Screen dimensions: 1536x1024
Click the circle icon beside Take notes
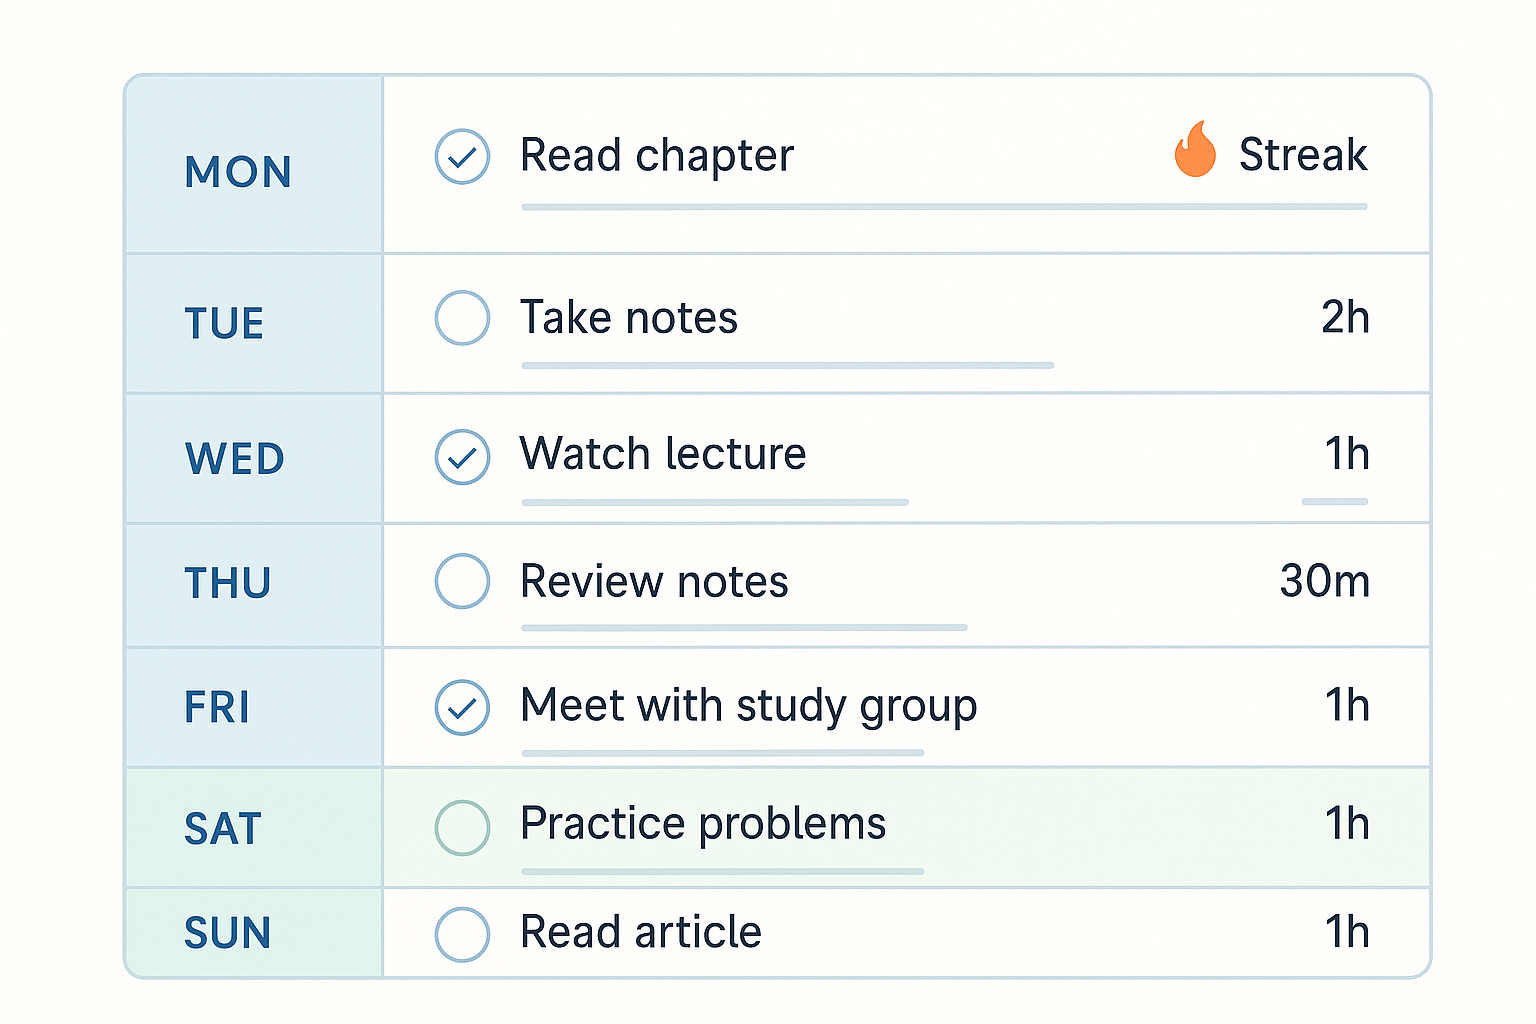(462, 318)
